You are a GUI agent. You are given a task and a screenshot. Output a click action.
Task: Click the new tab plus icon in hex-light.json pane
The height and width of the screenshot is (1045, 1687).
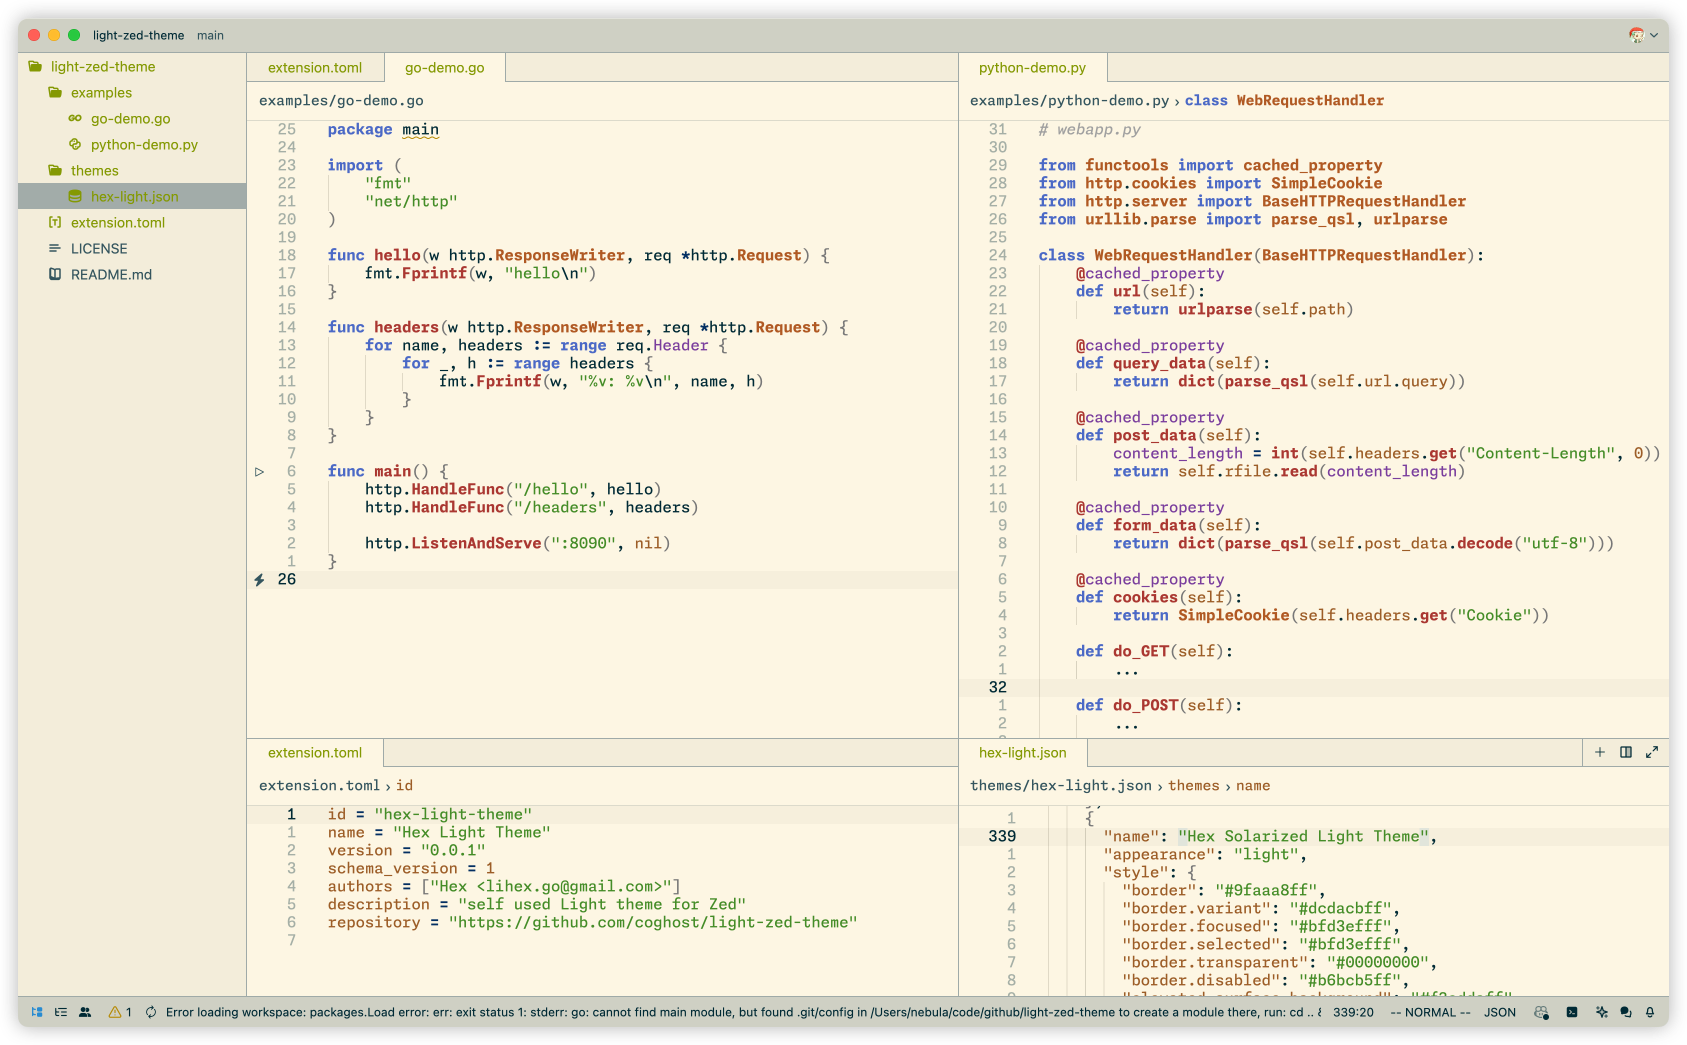(1600, 752)
